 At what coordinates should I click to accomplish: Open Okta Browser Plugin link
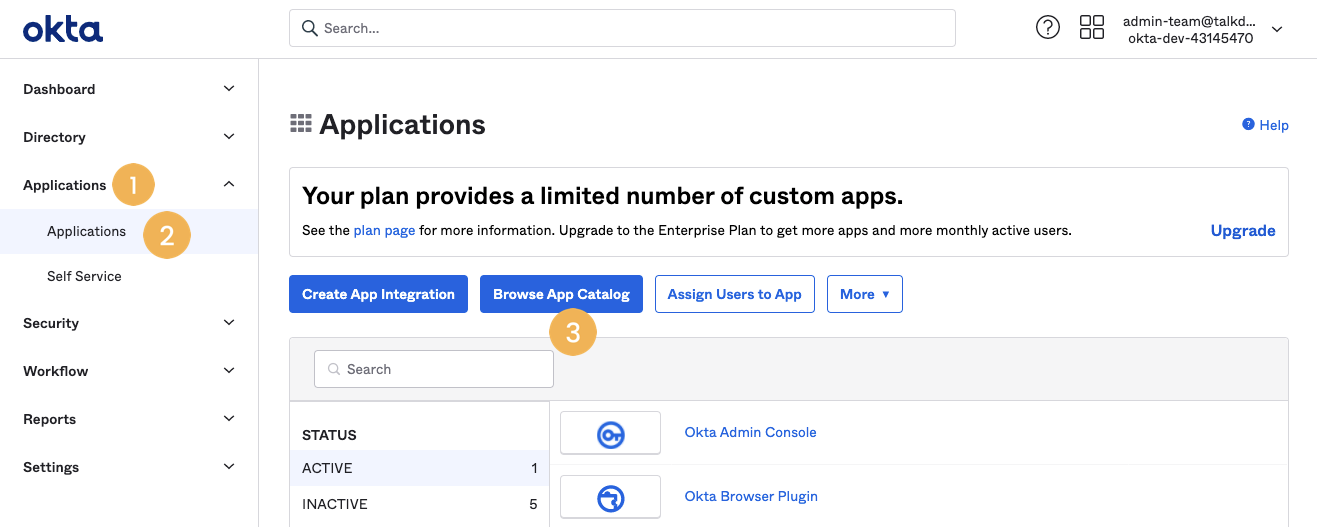[x=751, y=496]
